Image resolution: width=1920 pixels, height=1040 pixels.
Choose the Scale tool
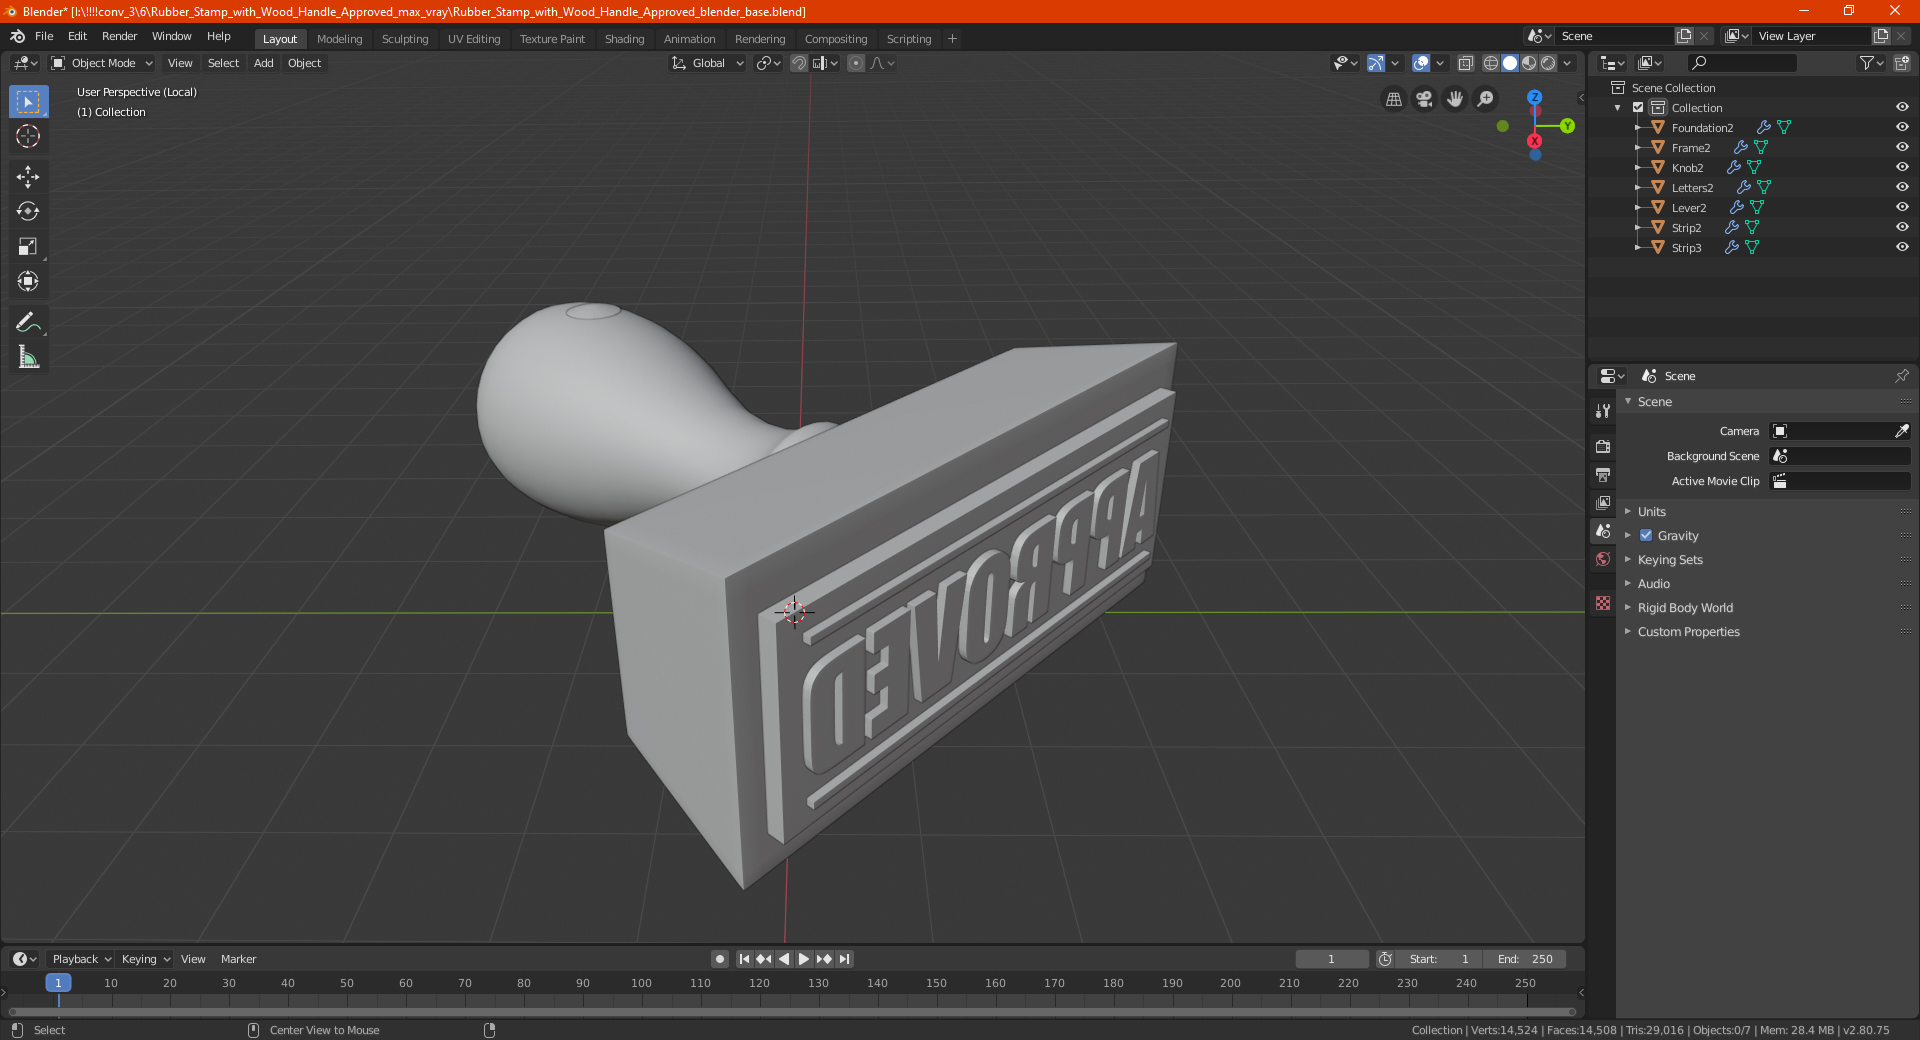(28, 246)
